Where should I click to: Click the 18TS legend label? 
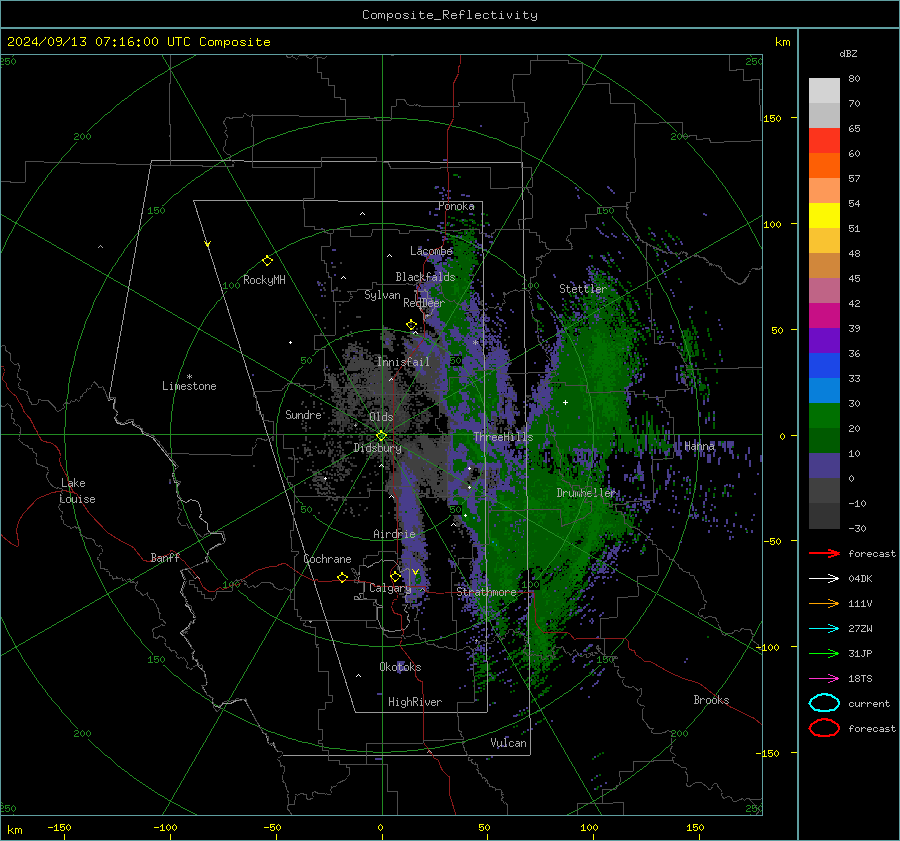[x=860, y=678]
